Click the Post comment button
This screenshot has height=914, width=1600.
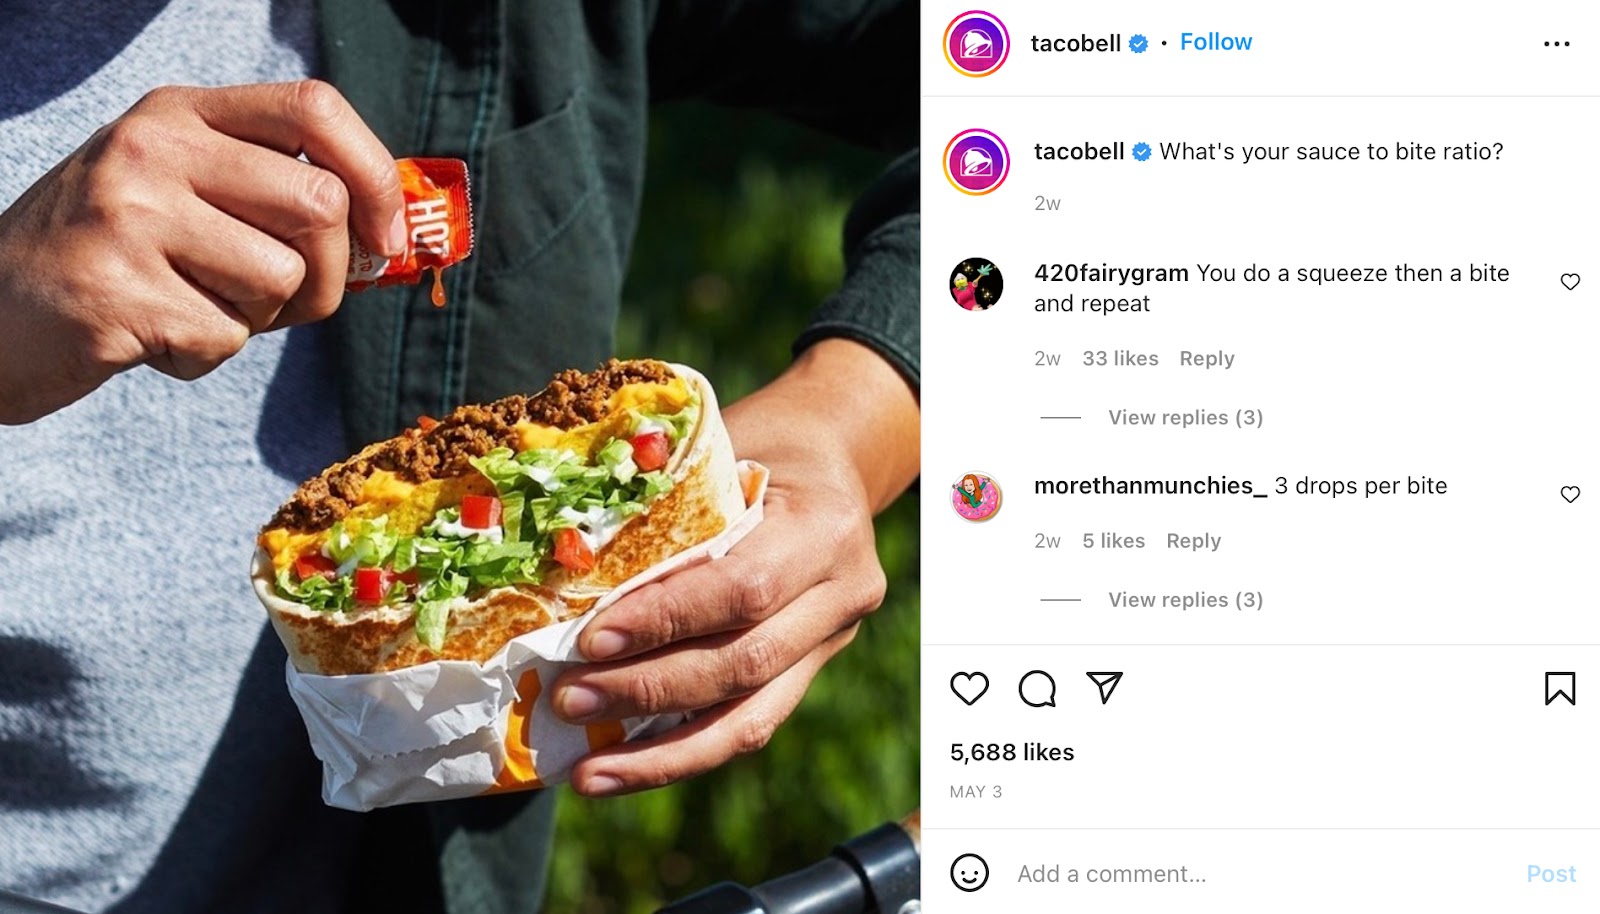pos(1551,874)
